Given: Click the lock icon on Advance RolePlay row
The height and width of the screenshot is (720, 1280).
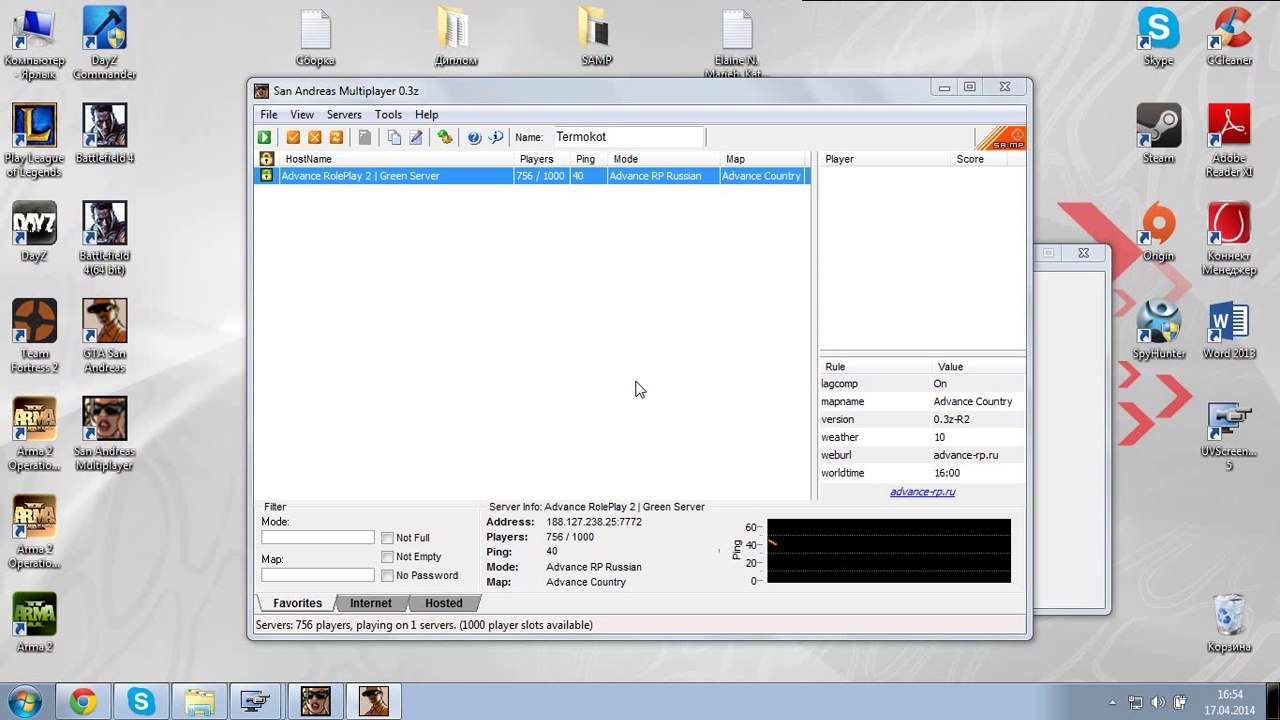Looking at the screenshot, I should click(x=266, y=176).
